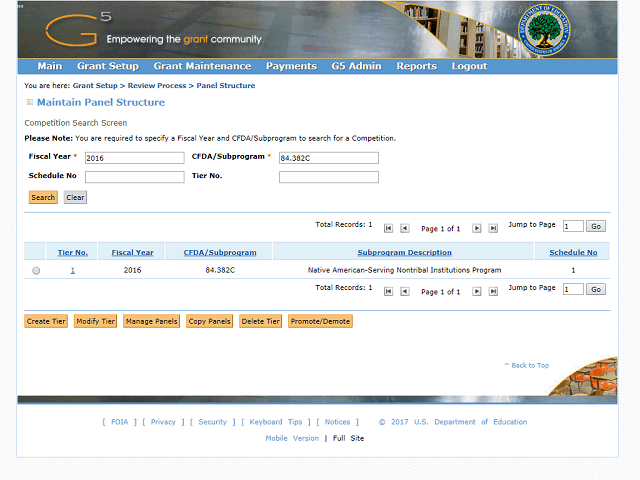Open the Reports menu
Screen dimensions: 640x480
[416, 66]
